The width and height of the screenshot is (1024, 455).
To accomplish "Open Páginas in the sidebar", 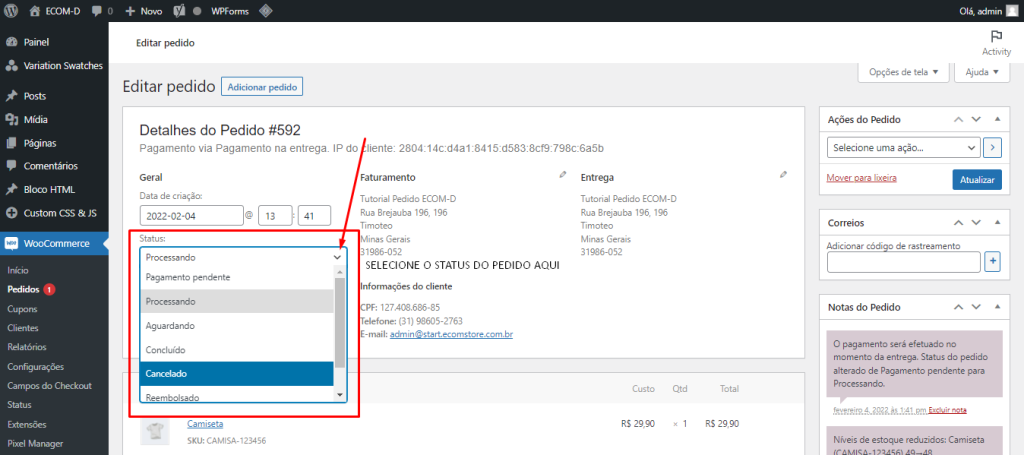I will (40, 143).
